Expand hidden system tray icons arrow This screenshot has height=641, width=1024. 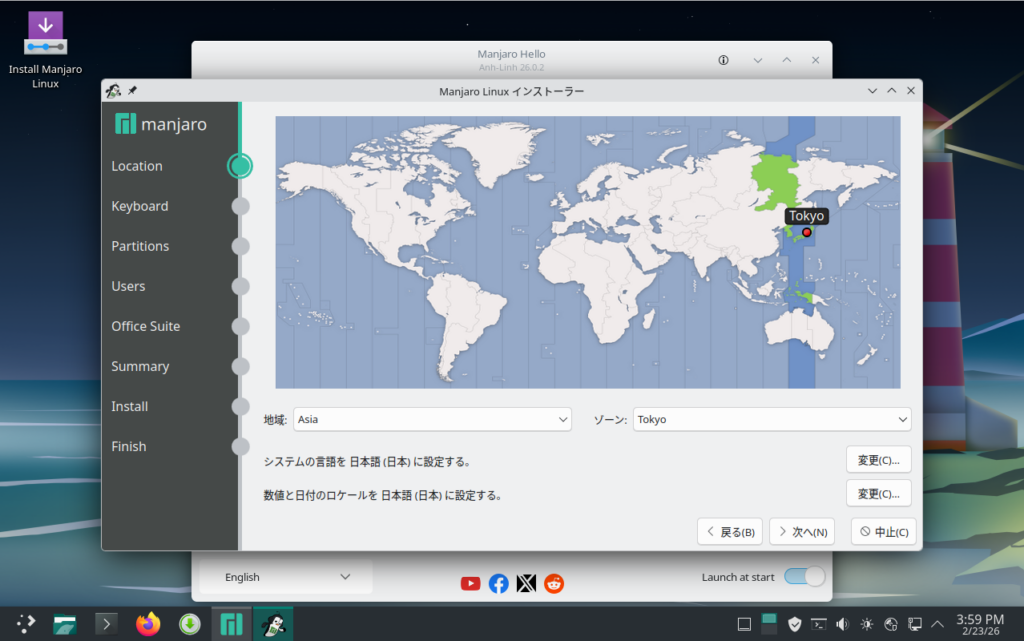point(937,624)
